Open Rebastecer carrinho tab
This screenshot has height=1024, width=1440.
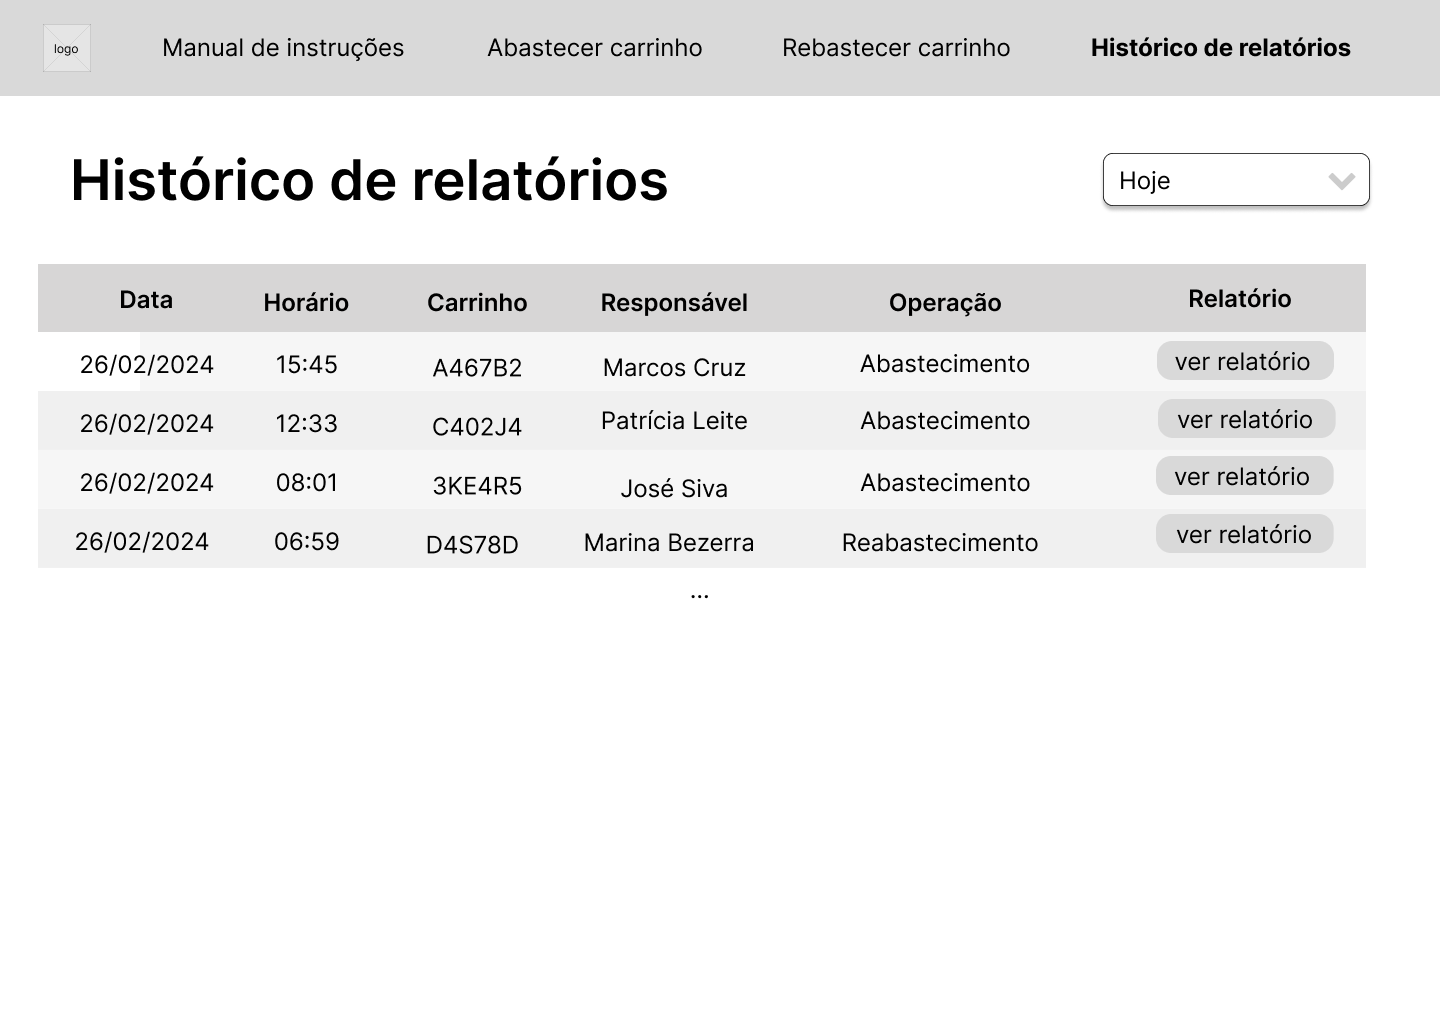[x=896, y=48]
